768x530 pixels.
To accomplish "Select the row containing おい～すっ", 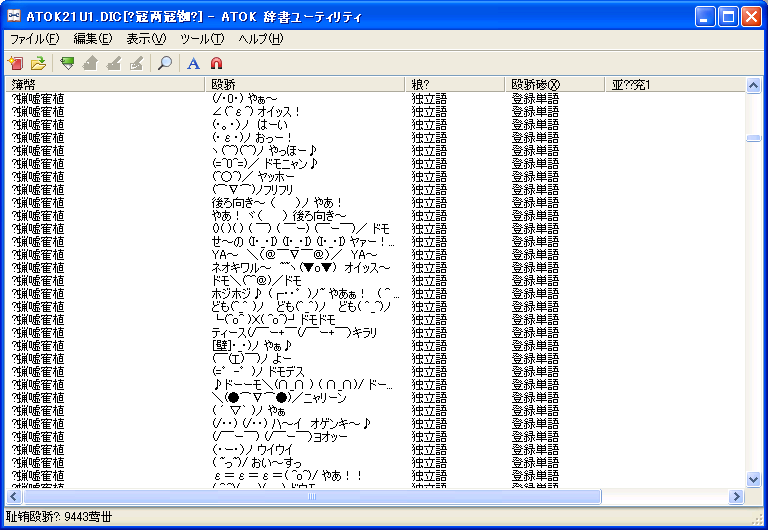I will [375, 462].
